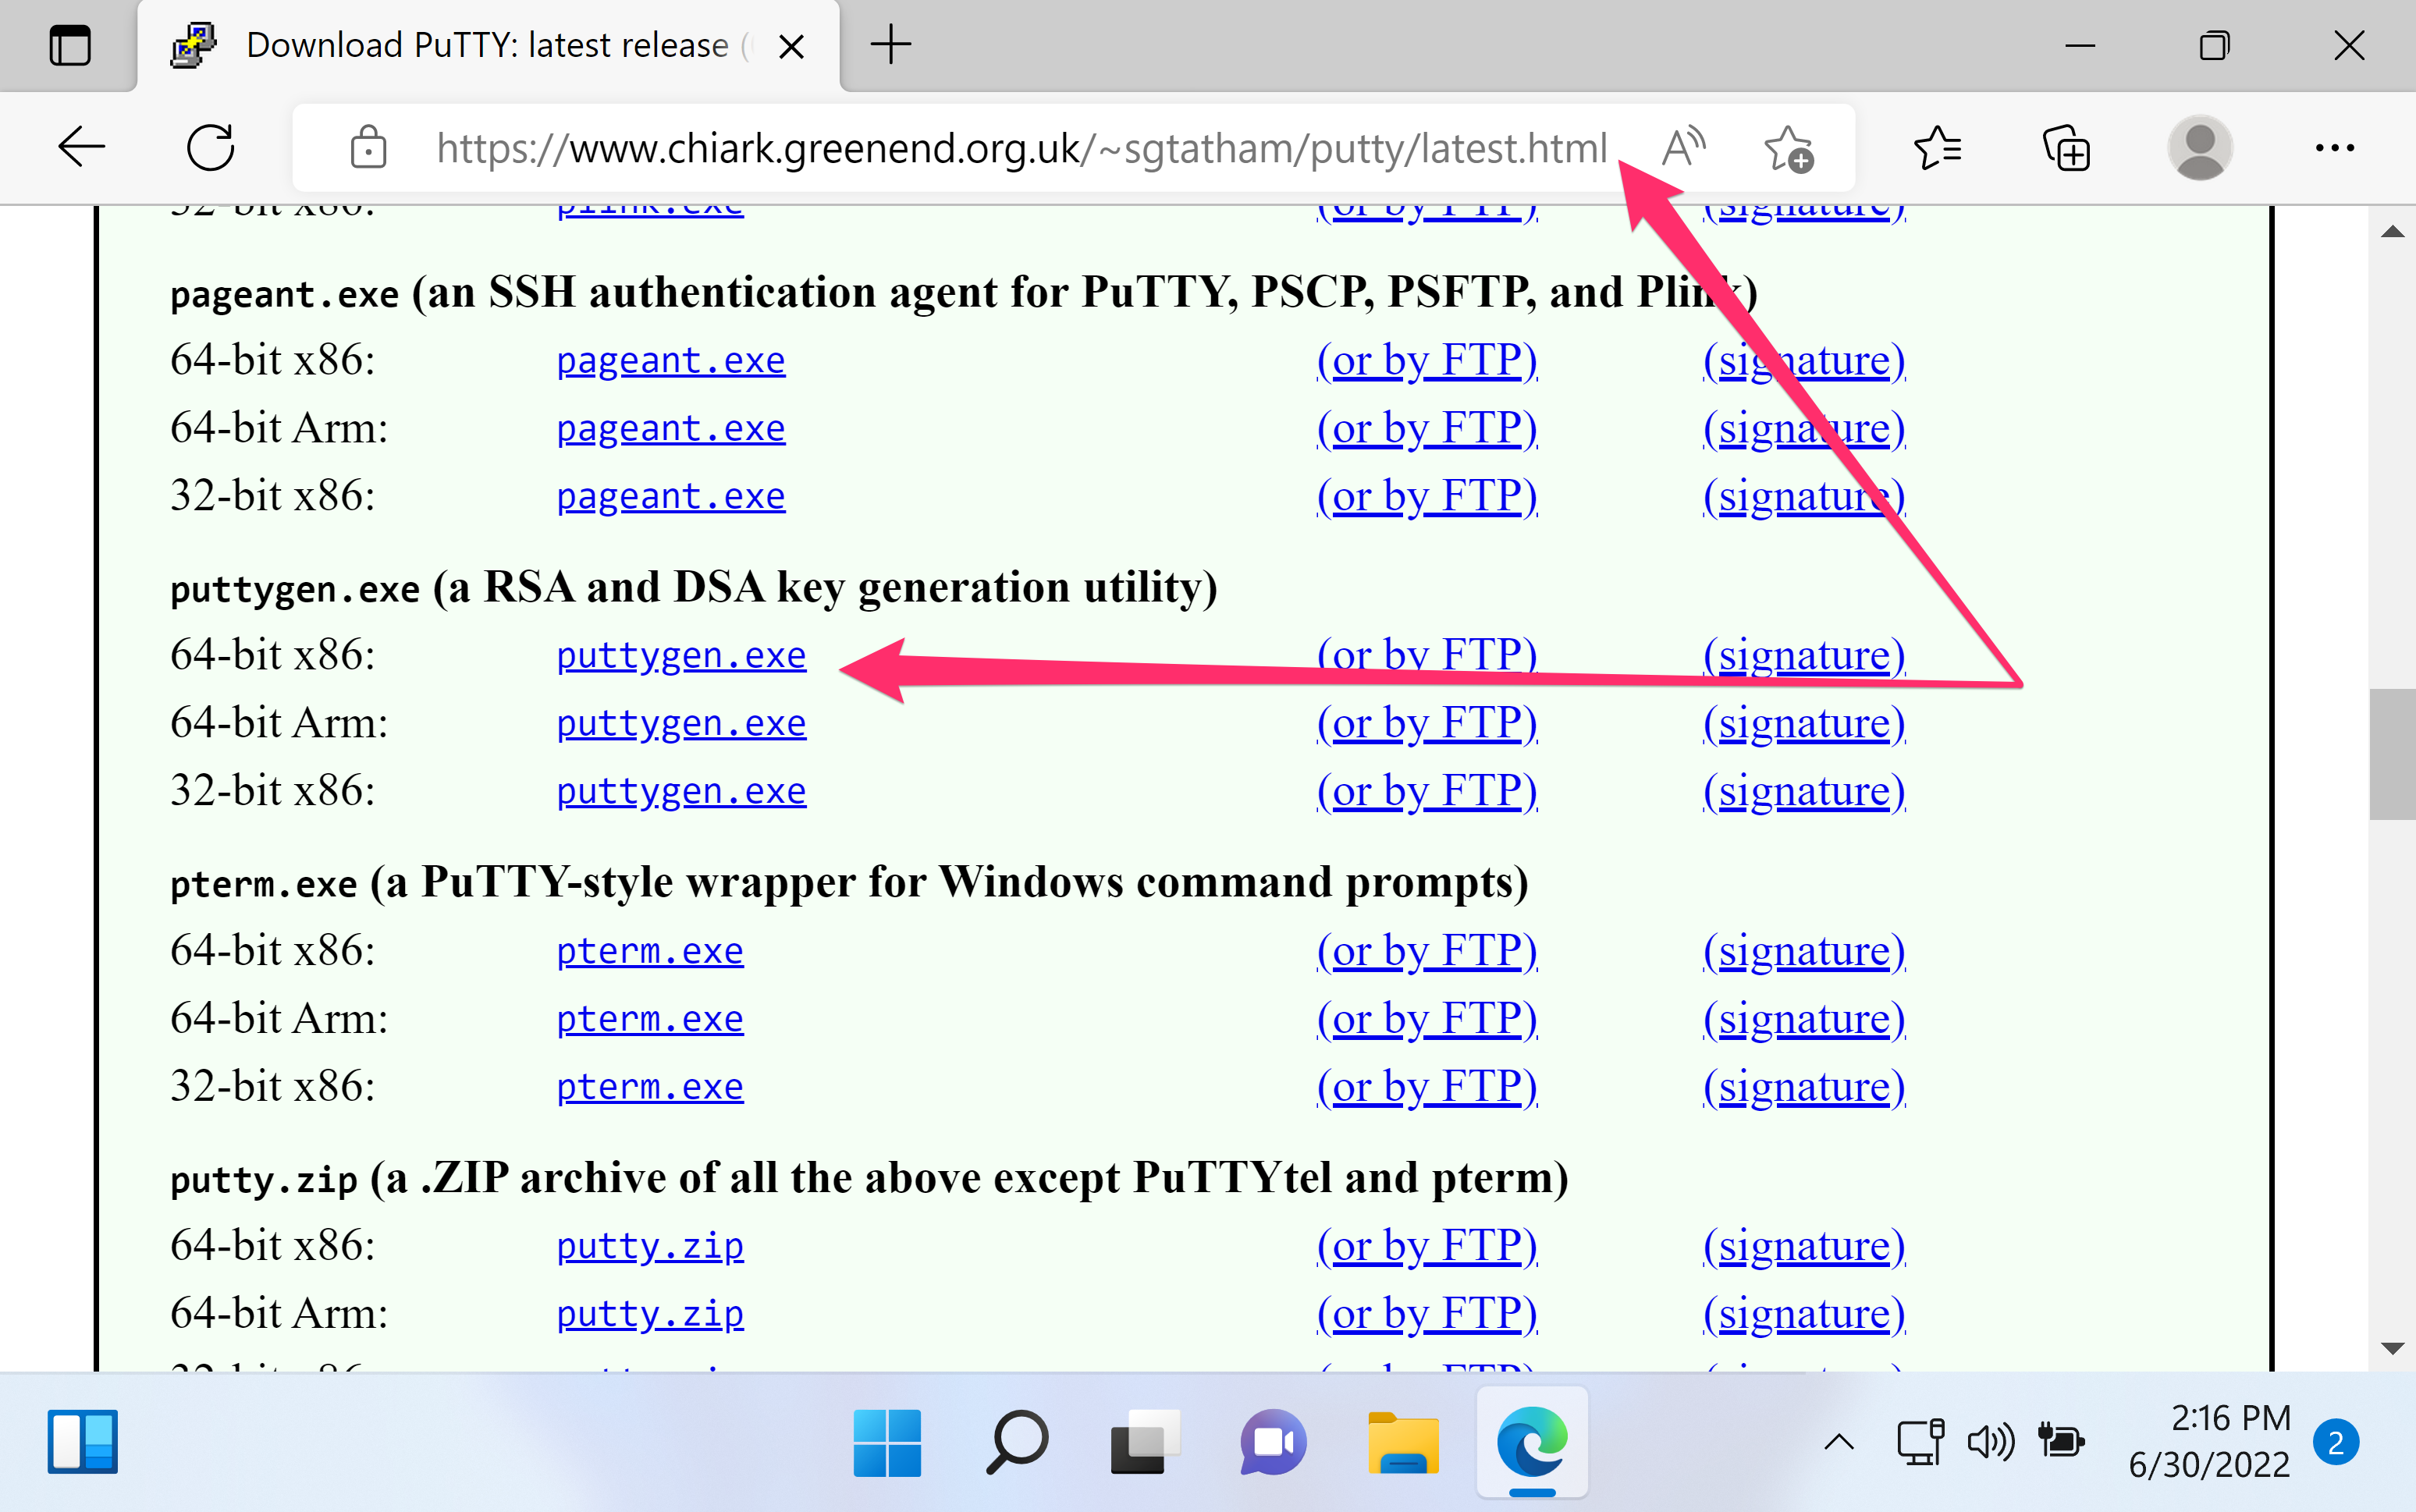Open the Widgets panel in taskbar
The width and height of the screenshot is (2416, 1512).
tap(82, 1441)
